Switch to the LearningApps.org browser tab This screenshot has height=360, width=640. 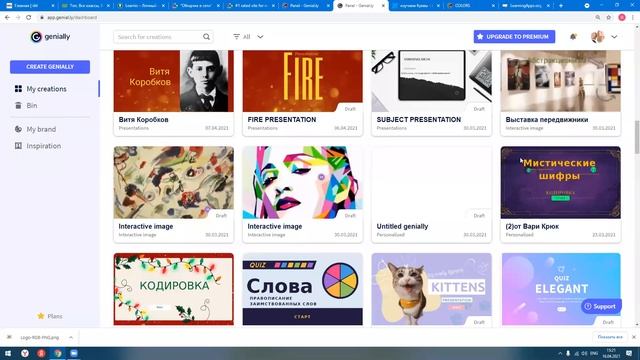click(526, 6)
